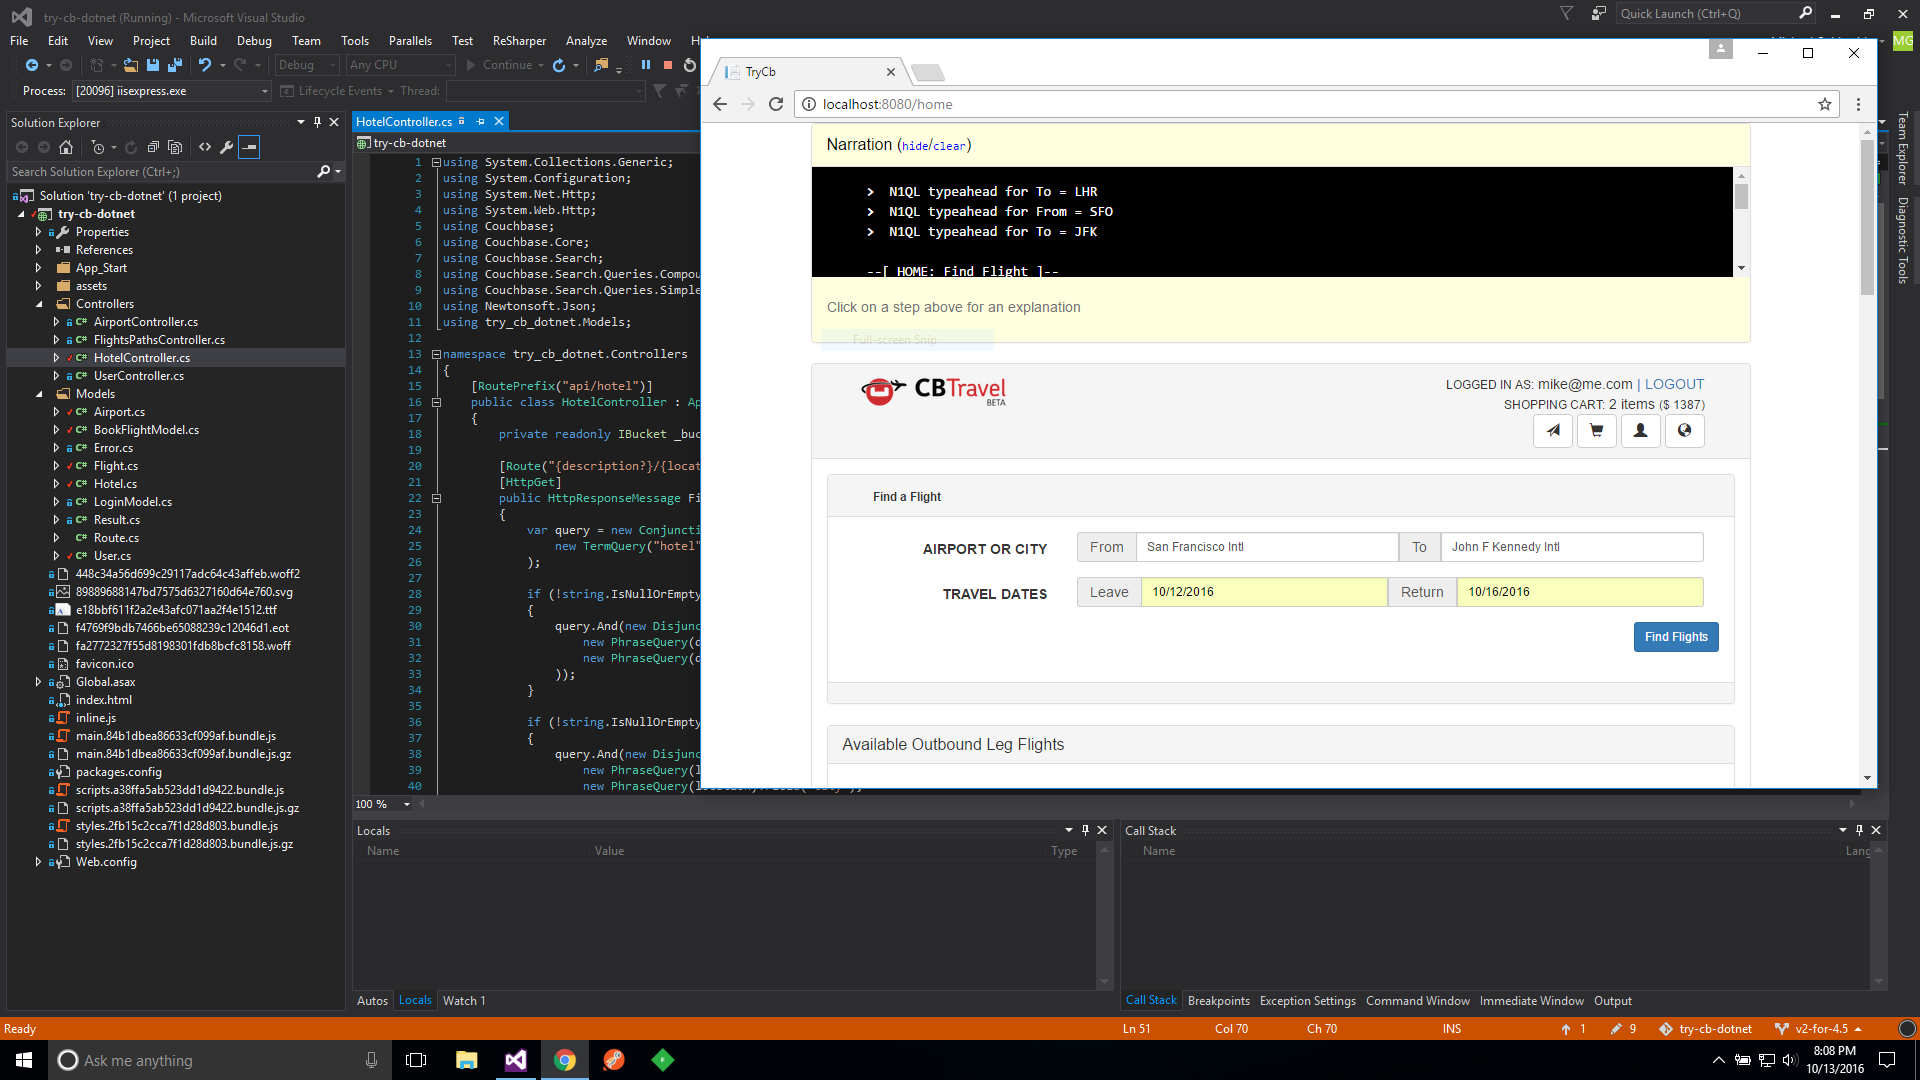This screenshot has height=1080, width=1920.
Task: Toggle Preview Selected Items button in Solution Explorer
Action: pos(250,147)
